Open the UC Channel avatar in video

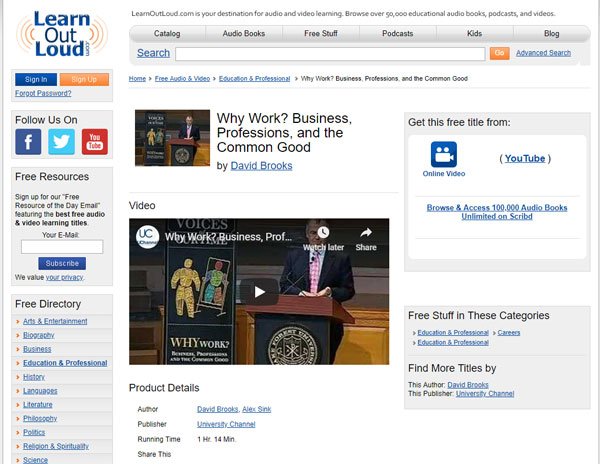147,236
